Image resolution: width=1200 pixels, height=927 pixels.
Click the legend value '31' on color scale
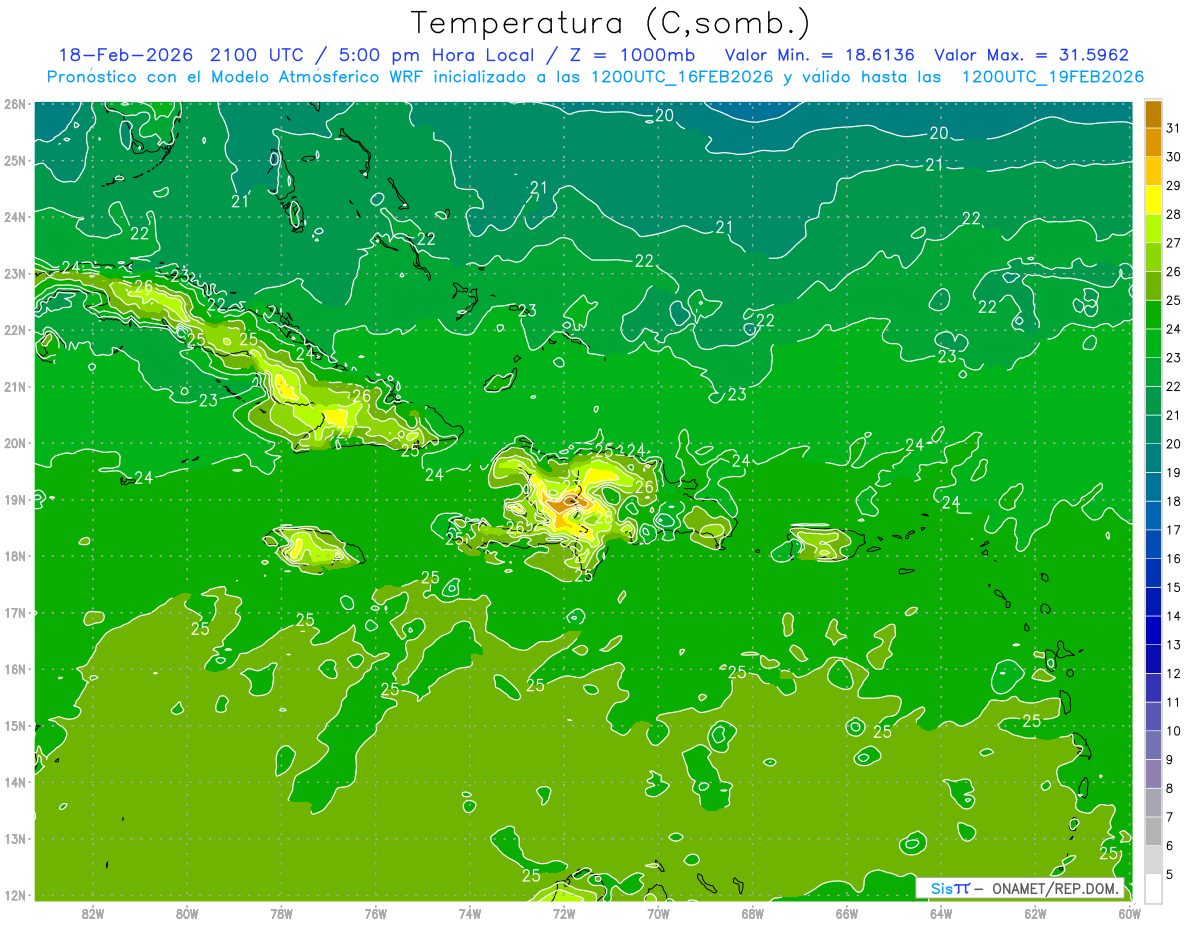coord(1173,128)
